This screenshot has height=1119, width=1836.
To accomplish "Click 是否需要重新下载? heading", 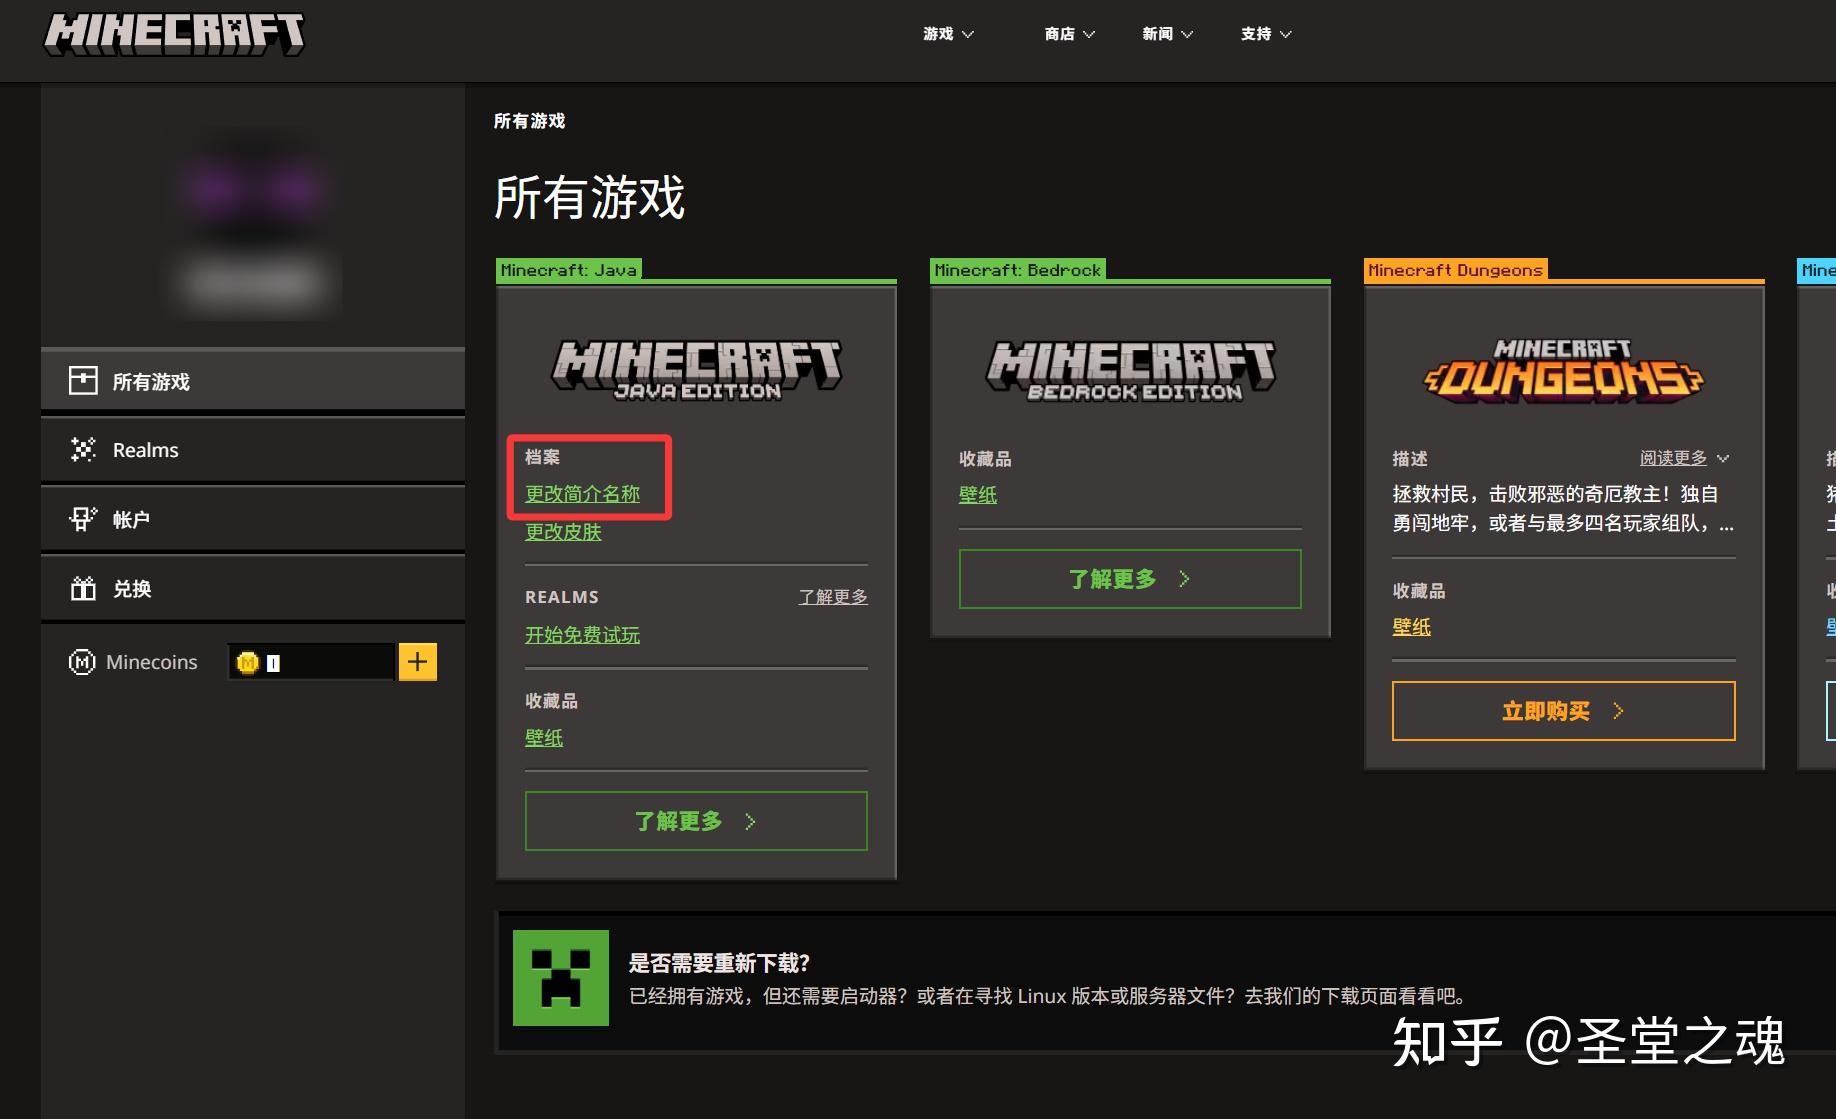I will coord(719,963).
